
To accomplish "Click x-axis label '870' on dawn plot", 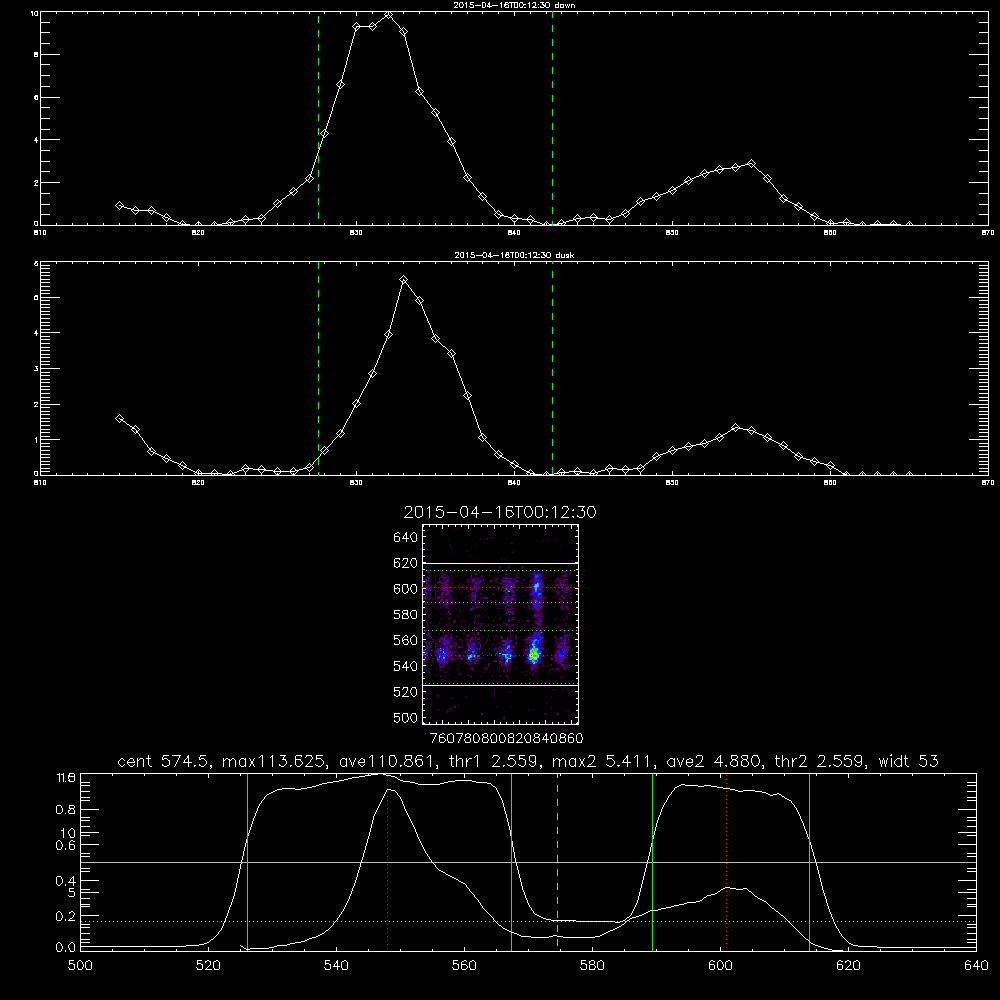I will pos(988,233).
